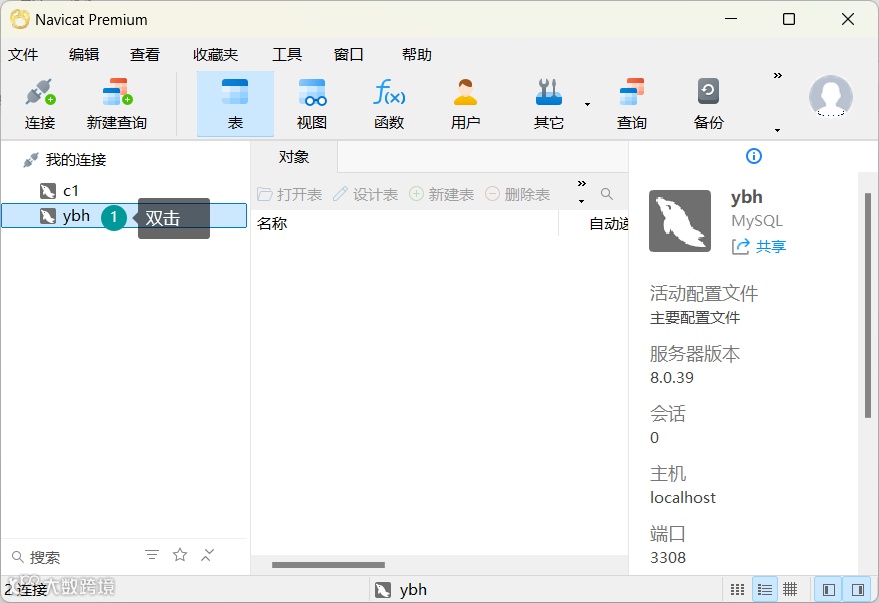Click the 新建表 button
Viewport: 879px width, 603px height.
[x=442, y=194]
